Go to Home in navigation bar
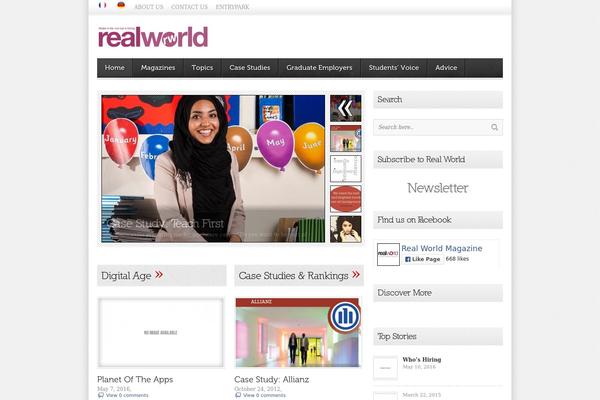This screenshot has width=600, height=400. 114,68
